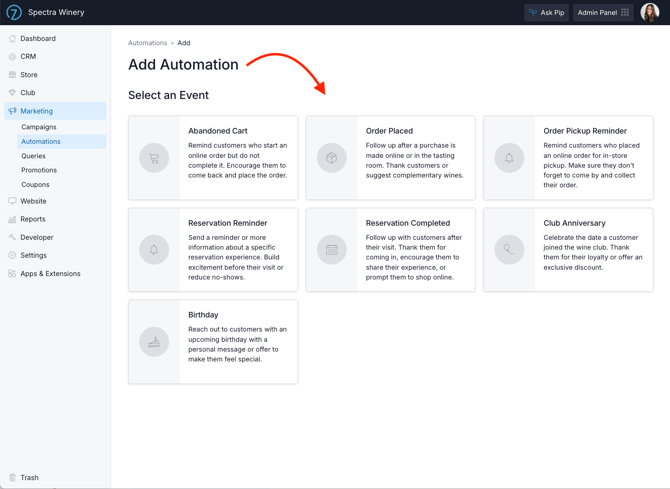Screen dimensions: 670x489
Task: Open the Developer section label
Action: coord(37,237)
